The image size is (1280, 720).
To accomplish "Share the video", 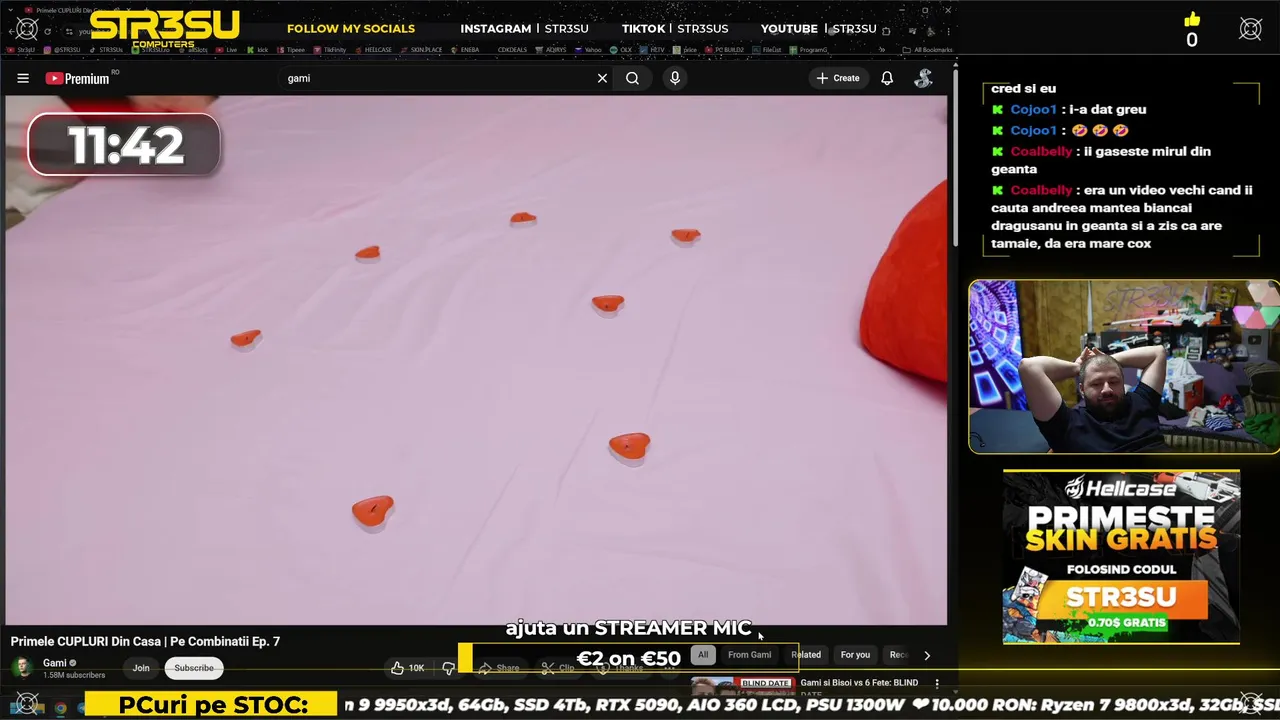I will pos(499,668).
